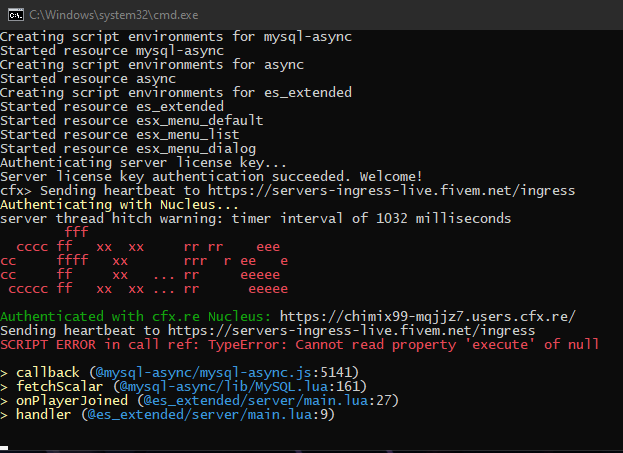
Task: Click the green Authenticated with cfx.re Nucleus text
Action: [135, 317]
